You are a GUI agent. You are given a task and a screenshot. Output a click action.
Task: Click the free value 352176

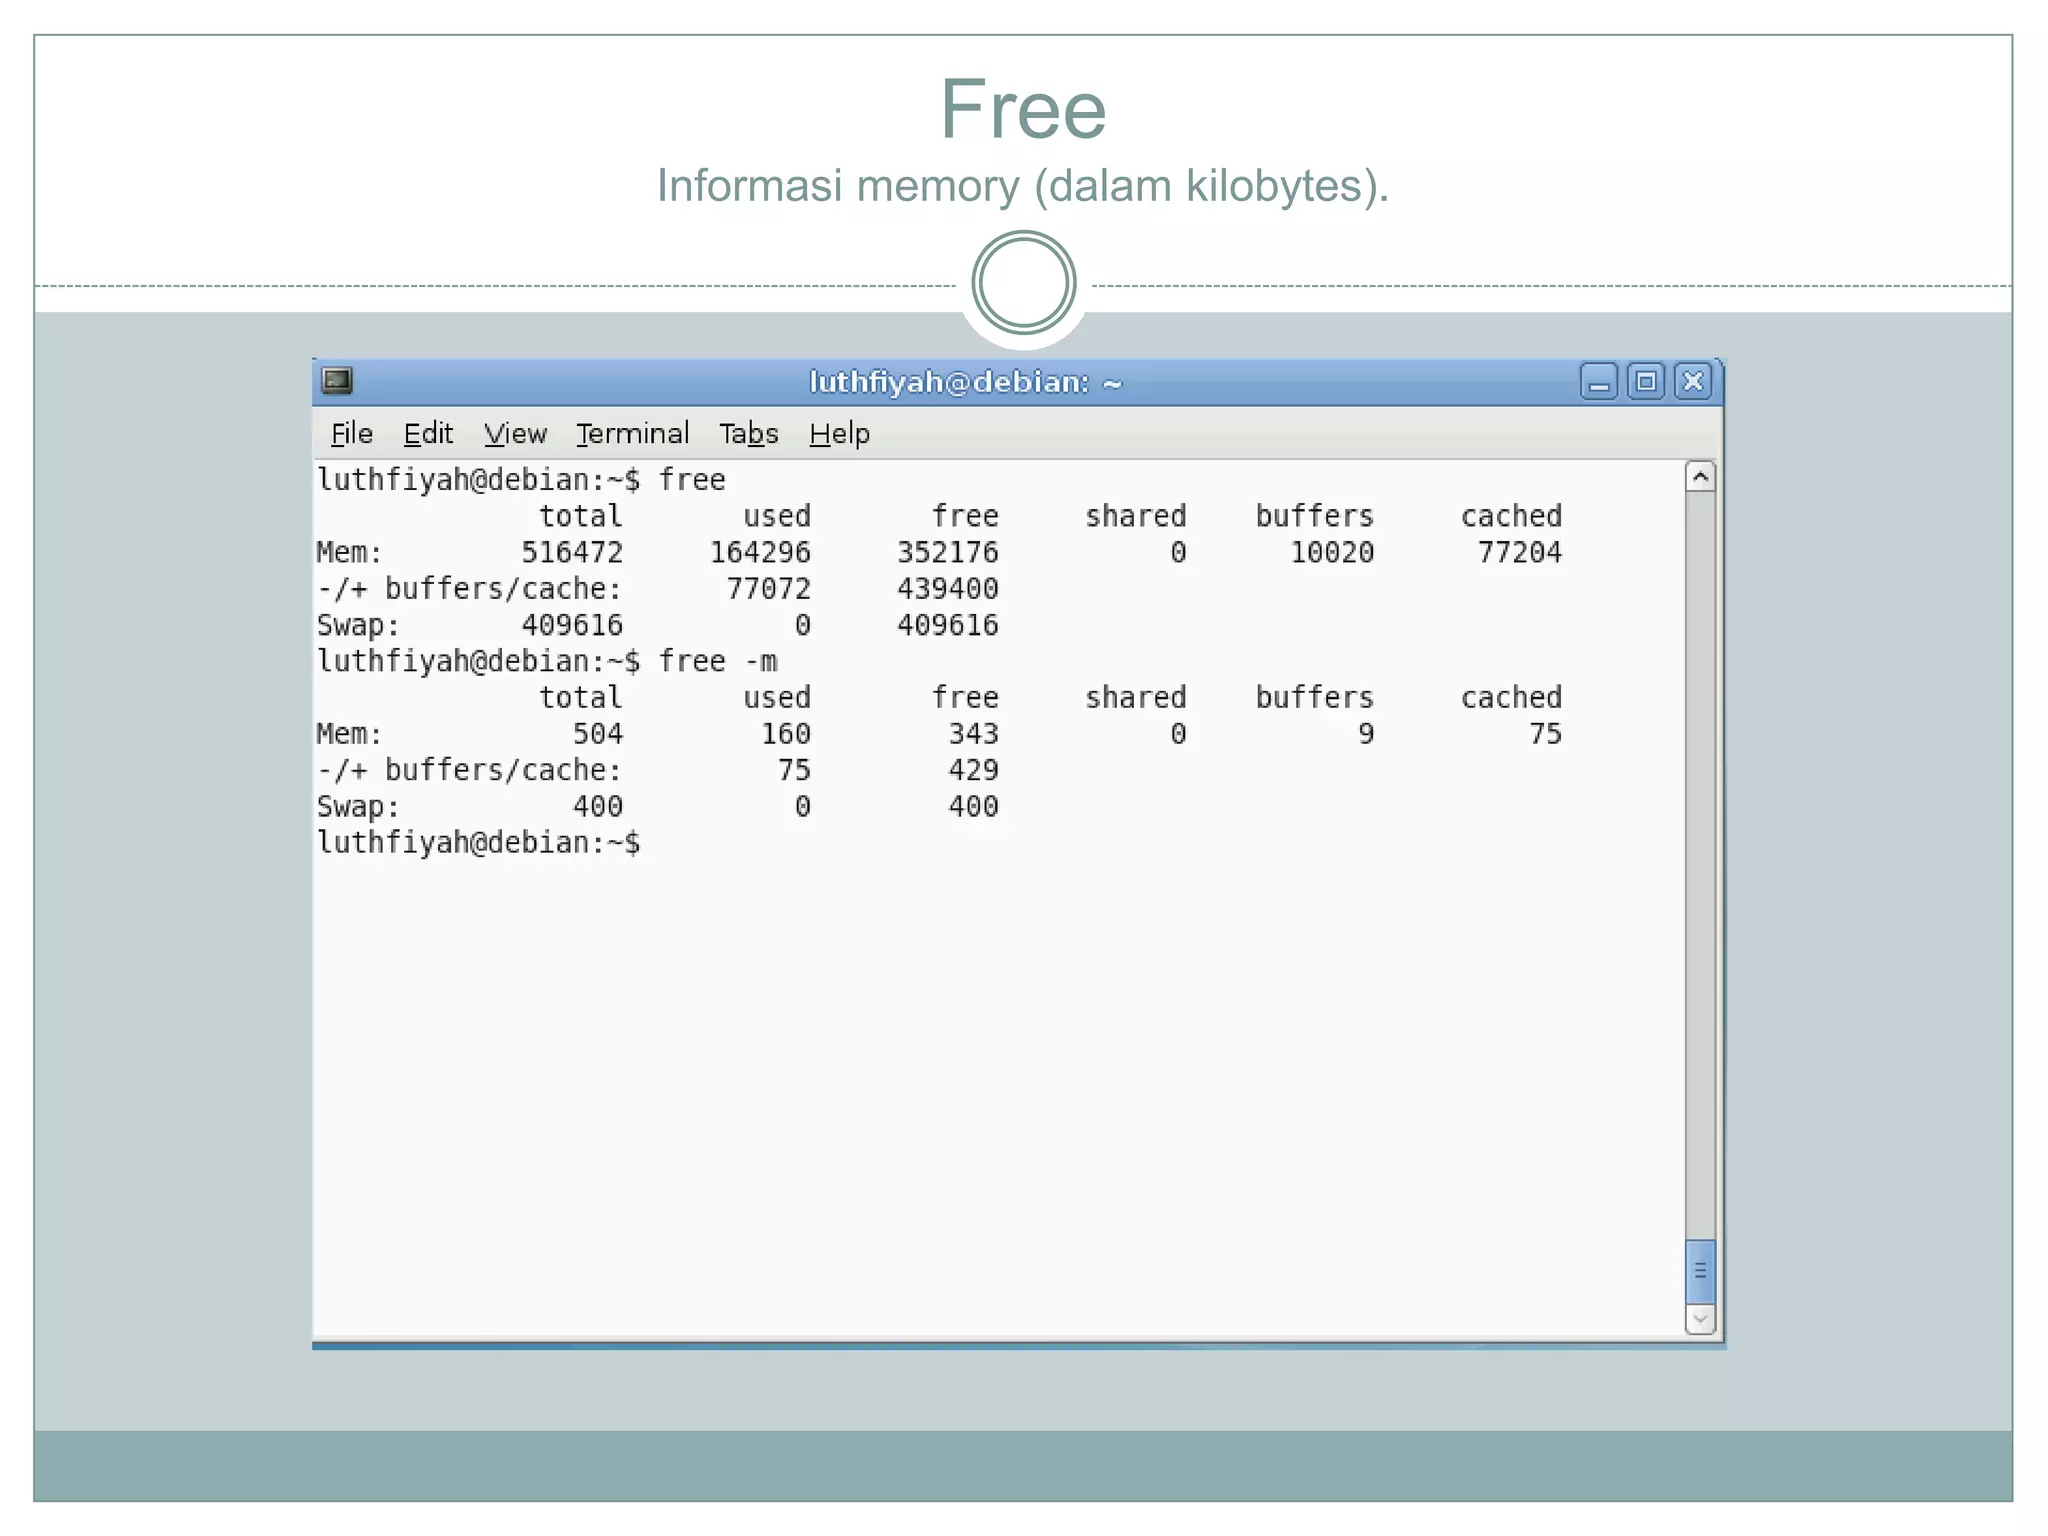pos(948,552)
